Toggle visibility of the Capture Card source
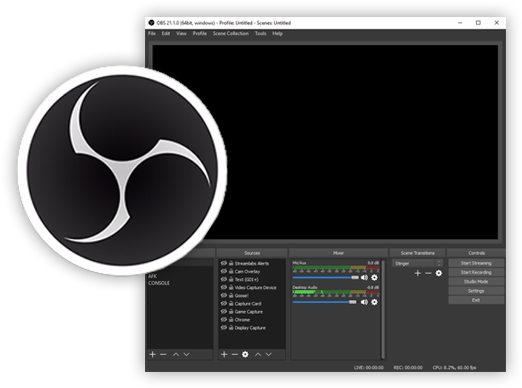 pyautogui.click(x=224, y=303)
